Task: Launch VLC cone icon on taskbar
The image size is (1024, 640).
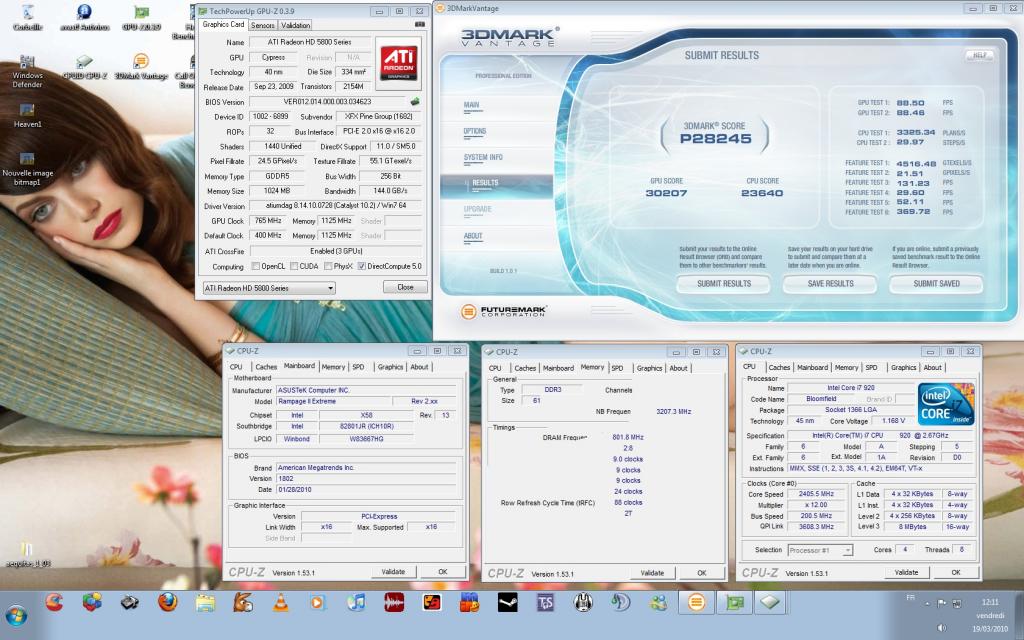Action: 281,602
